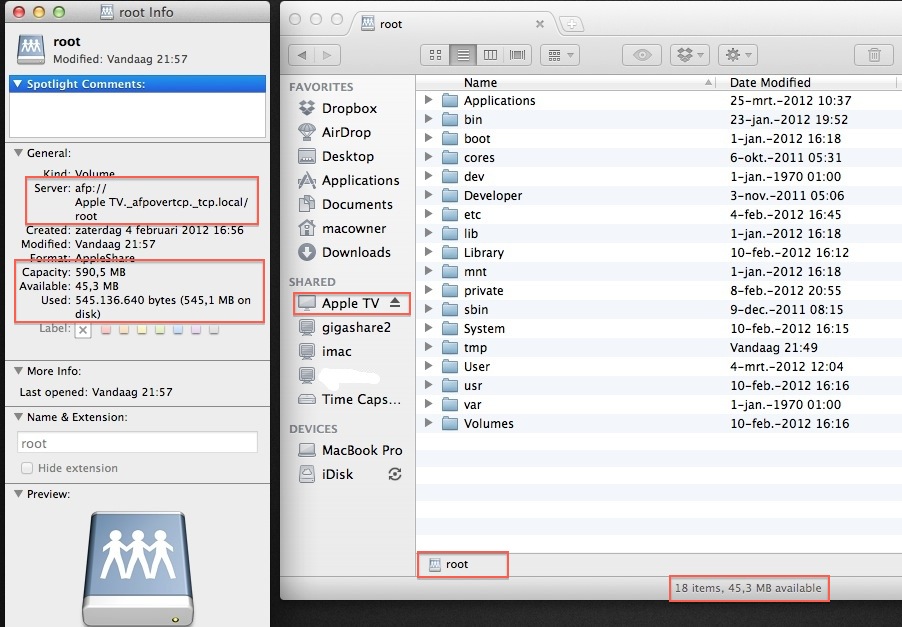Select the etc folder row
Viewport: 902px width, 627px height.
pos(659,215)
